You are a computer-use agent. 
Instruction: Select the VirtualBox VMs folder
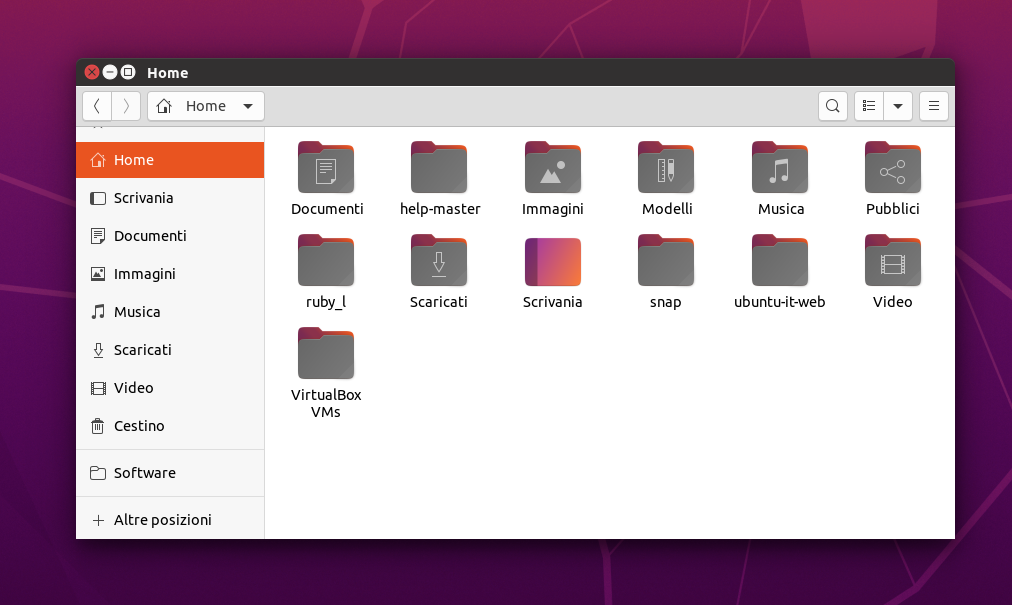click(x=326, y=353)
